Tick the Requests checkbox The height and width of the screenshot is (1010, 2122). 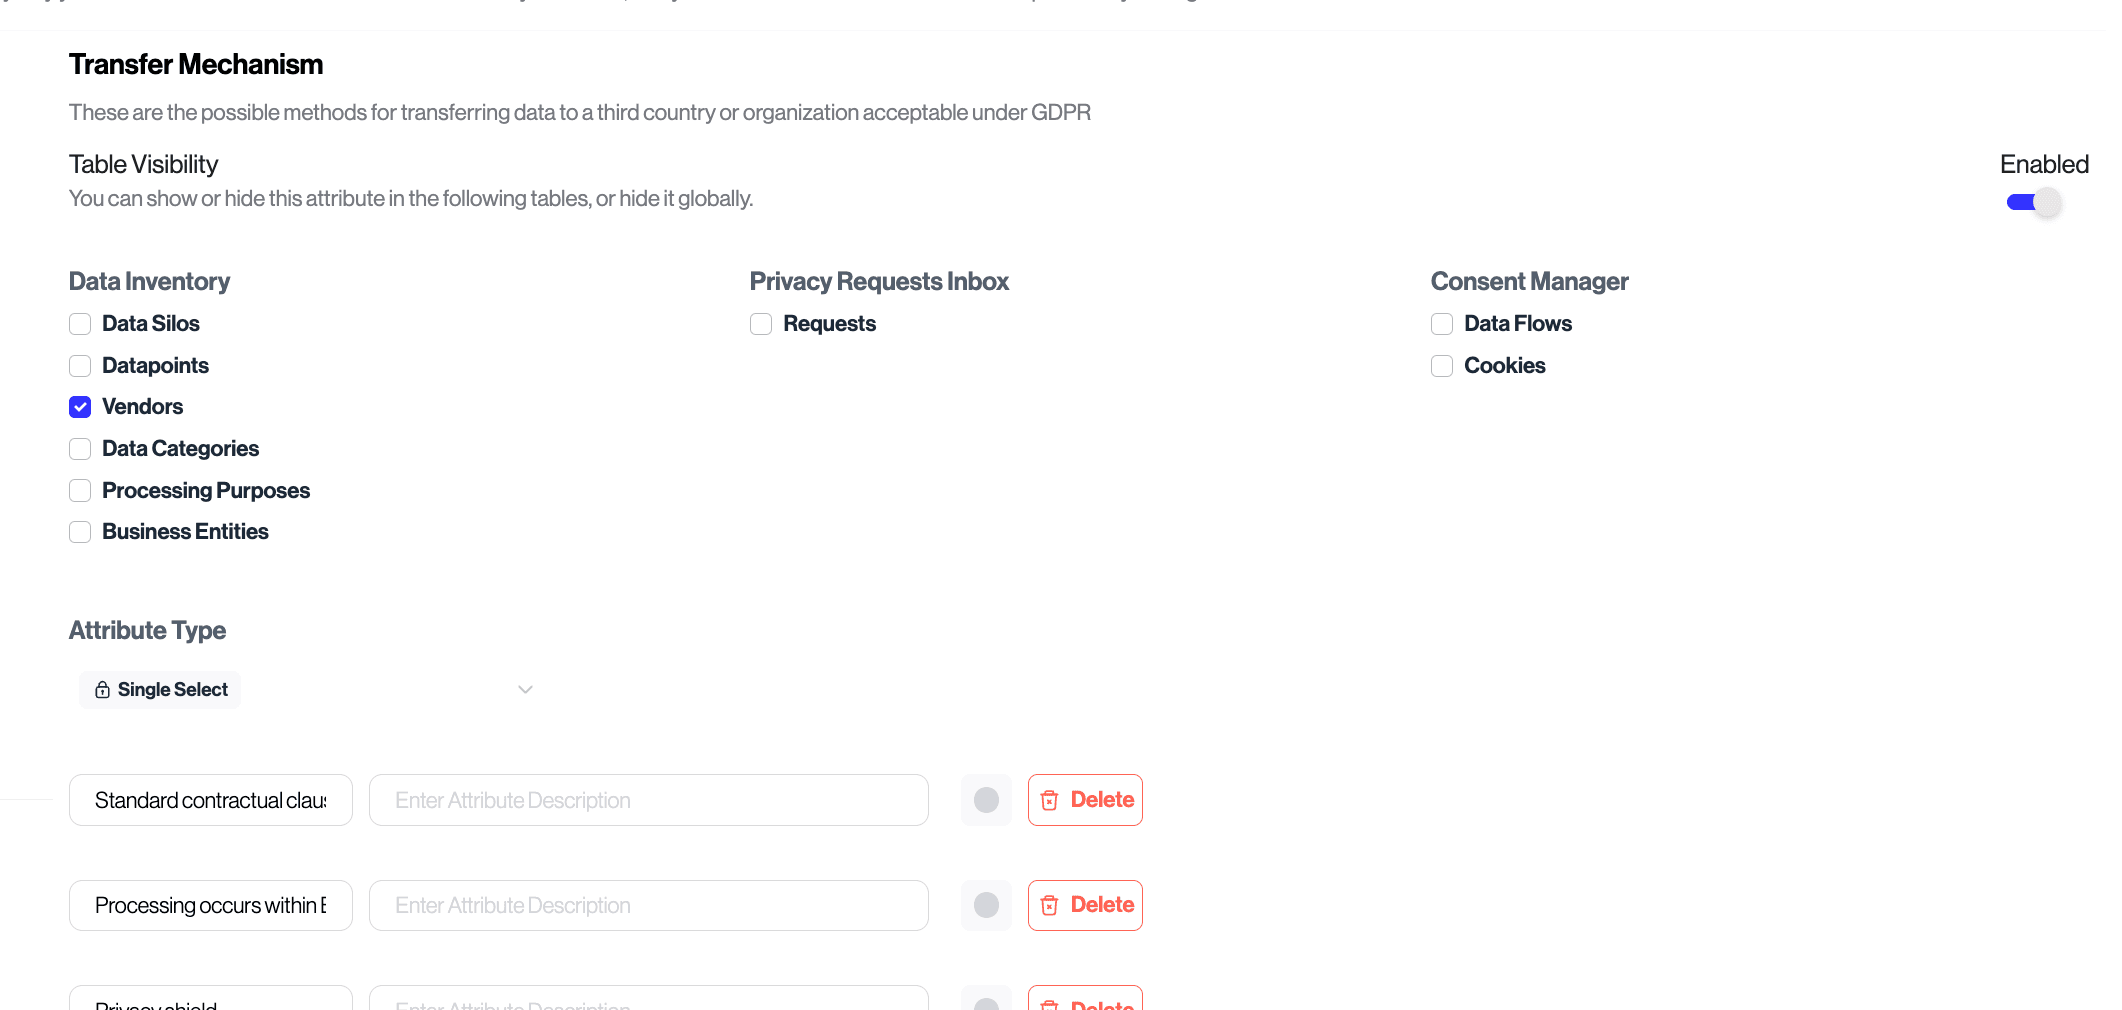[761, 324]
